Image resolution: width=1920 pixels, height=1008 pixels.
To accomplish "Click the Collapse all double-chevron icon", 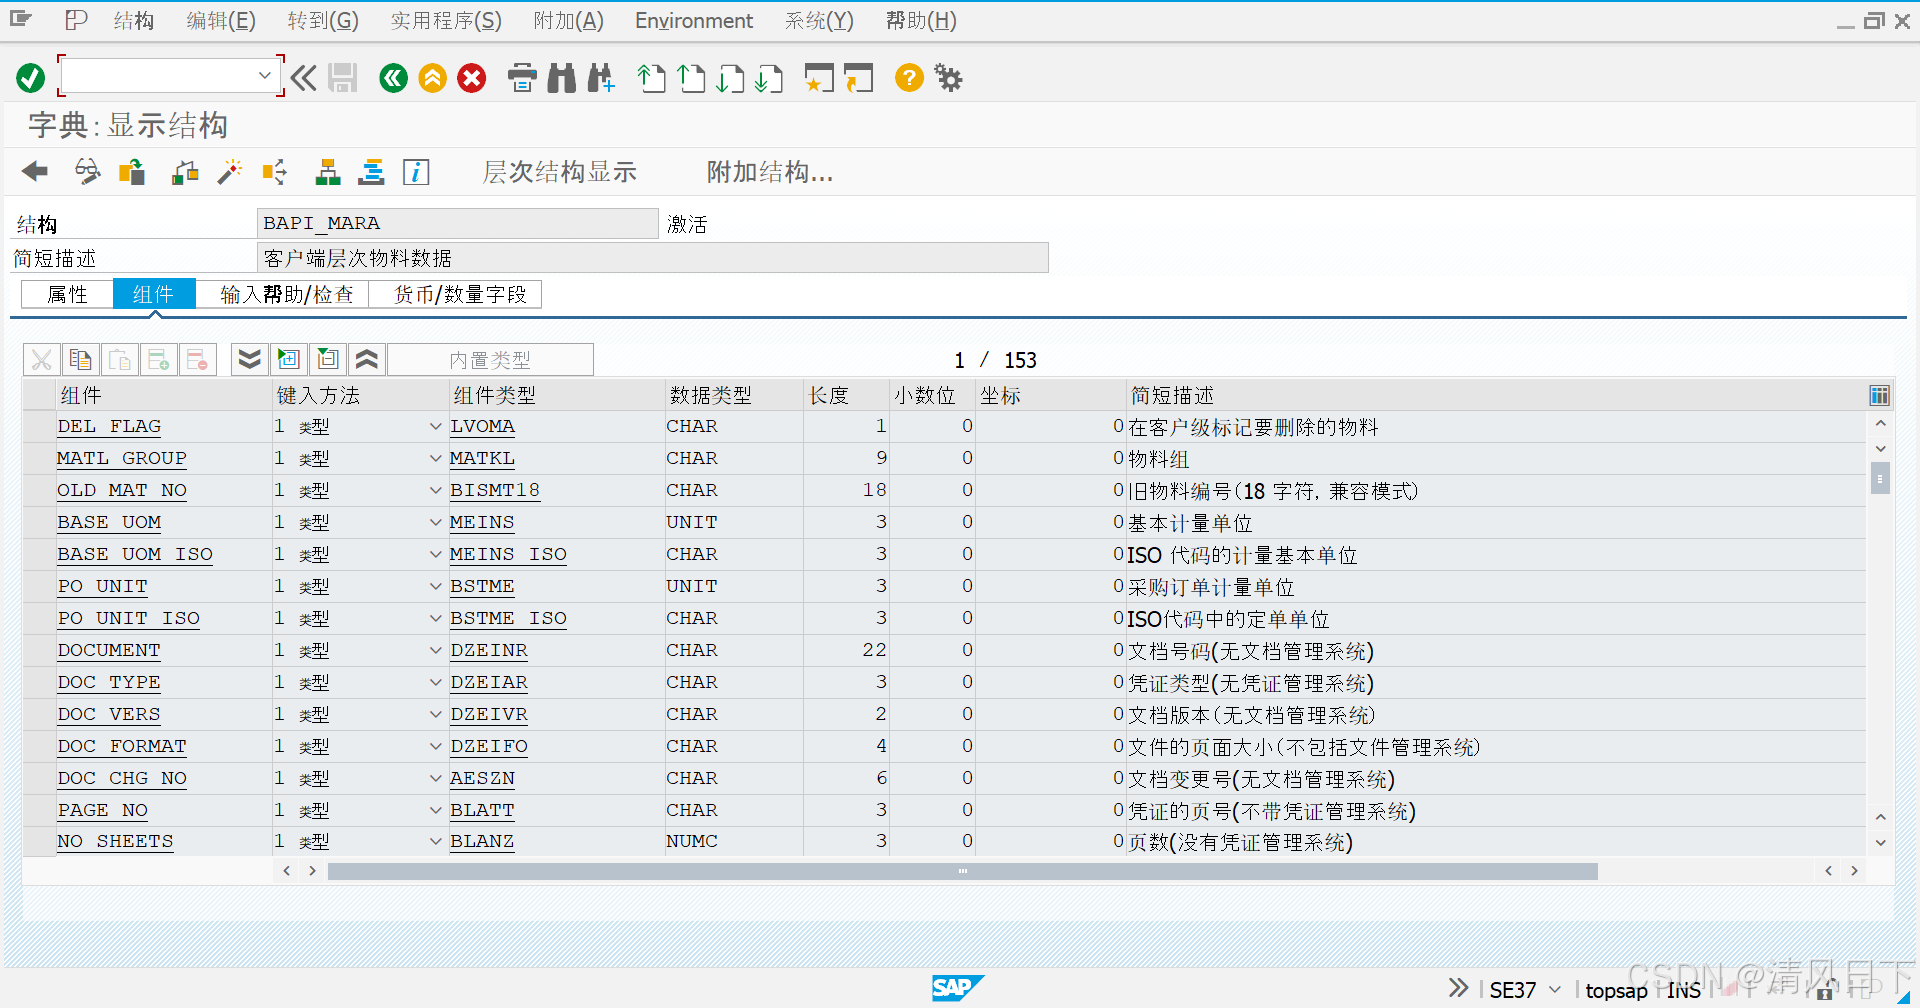I will point(367,359).
